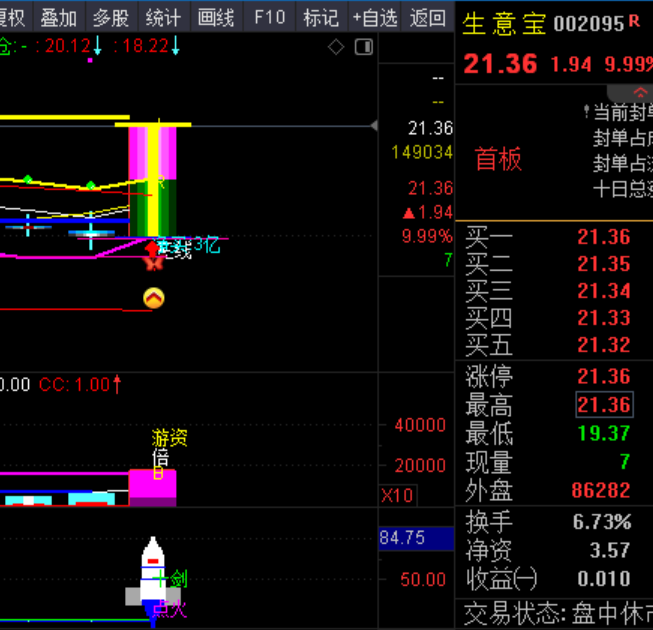This screenshot has width=653, height=630.
Task: Toggle the side panel layout icon
Action: pos(364,47)
